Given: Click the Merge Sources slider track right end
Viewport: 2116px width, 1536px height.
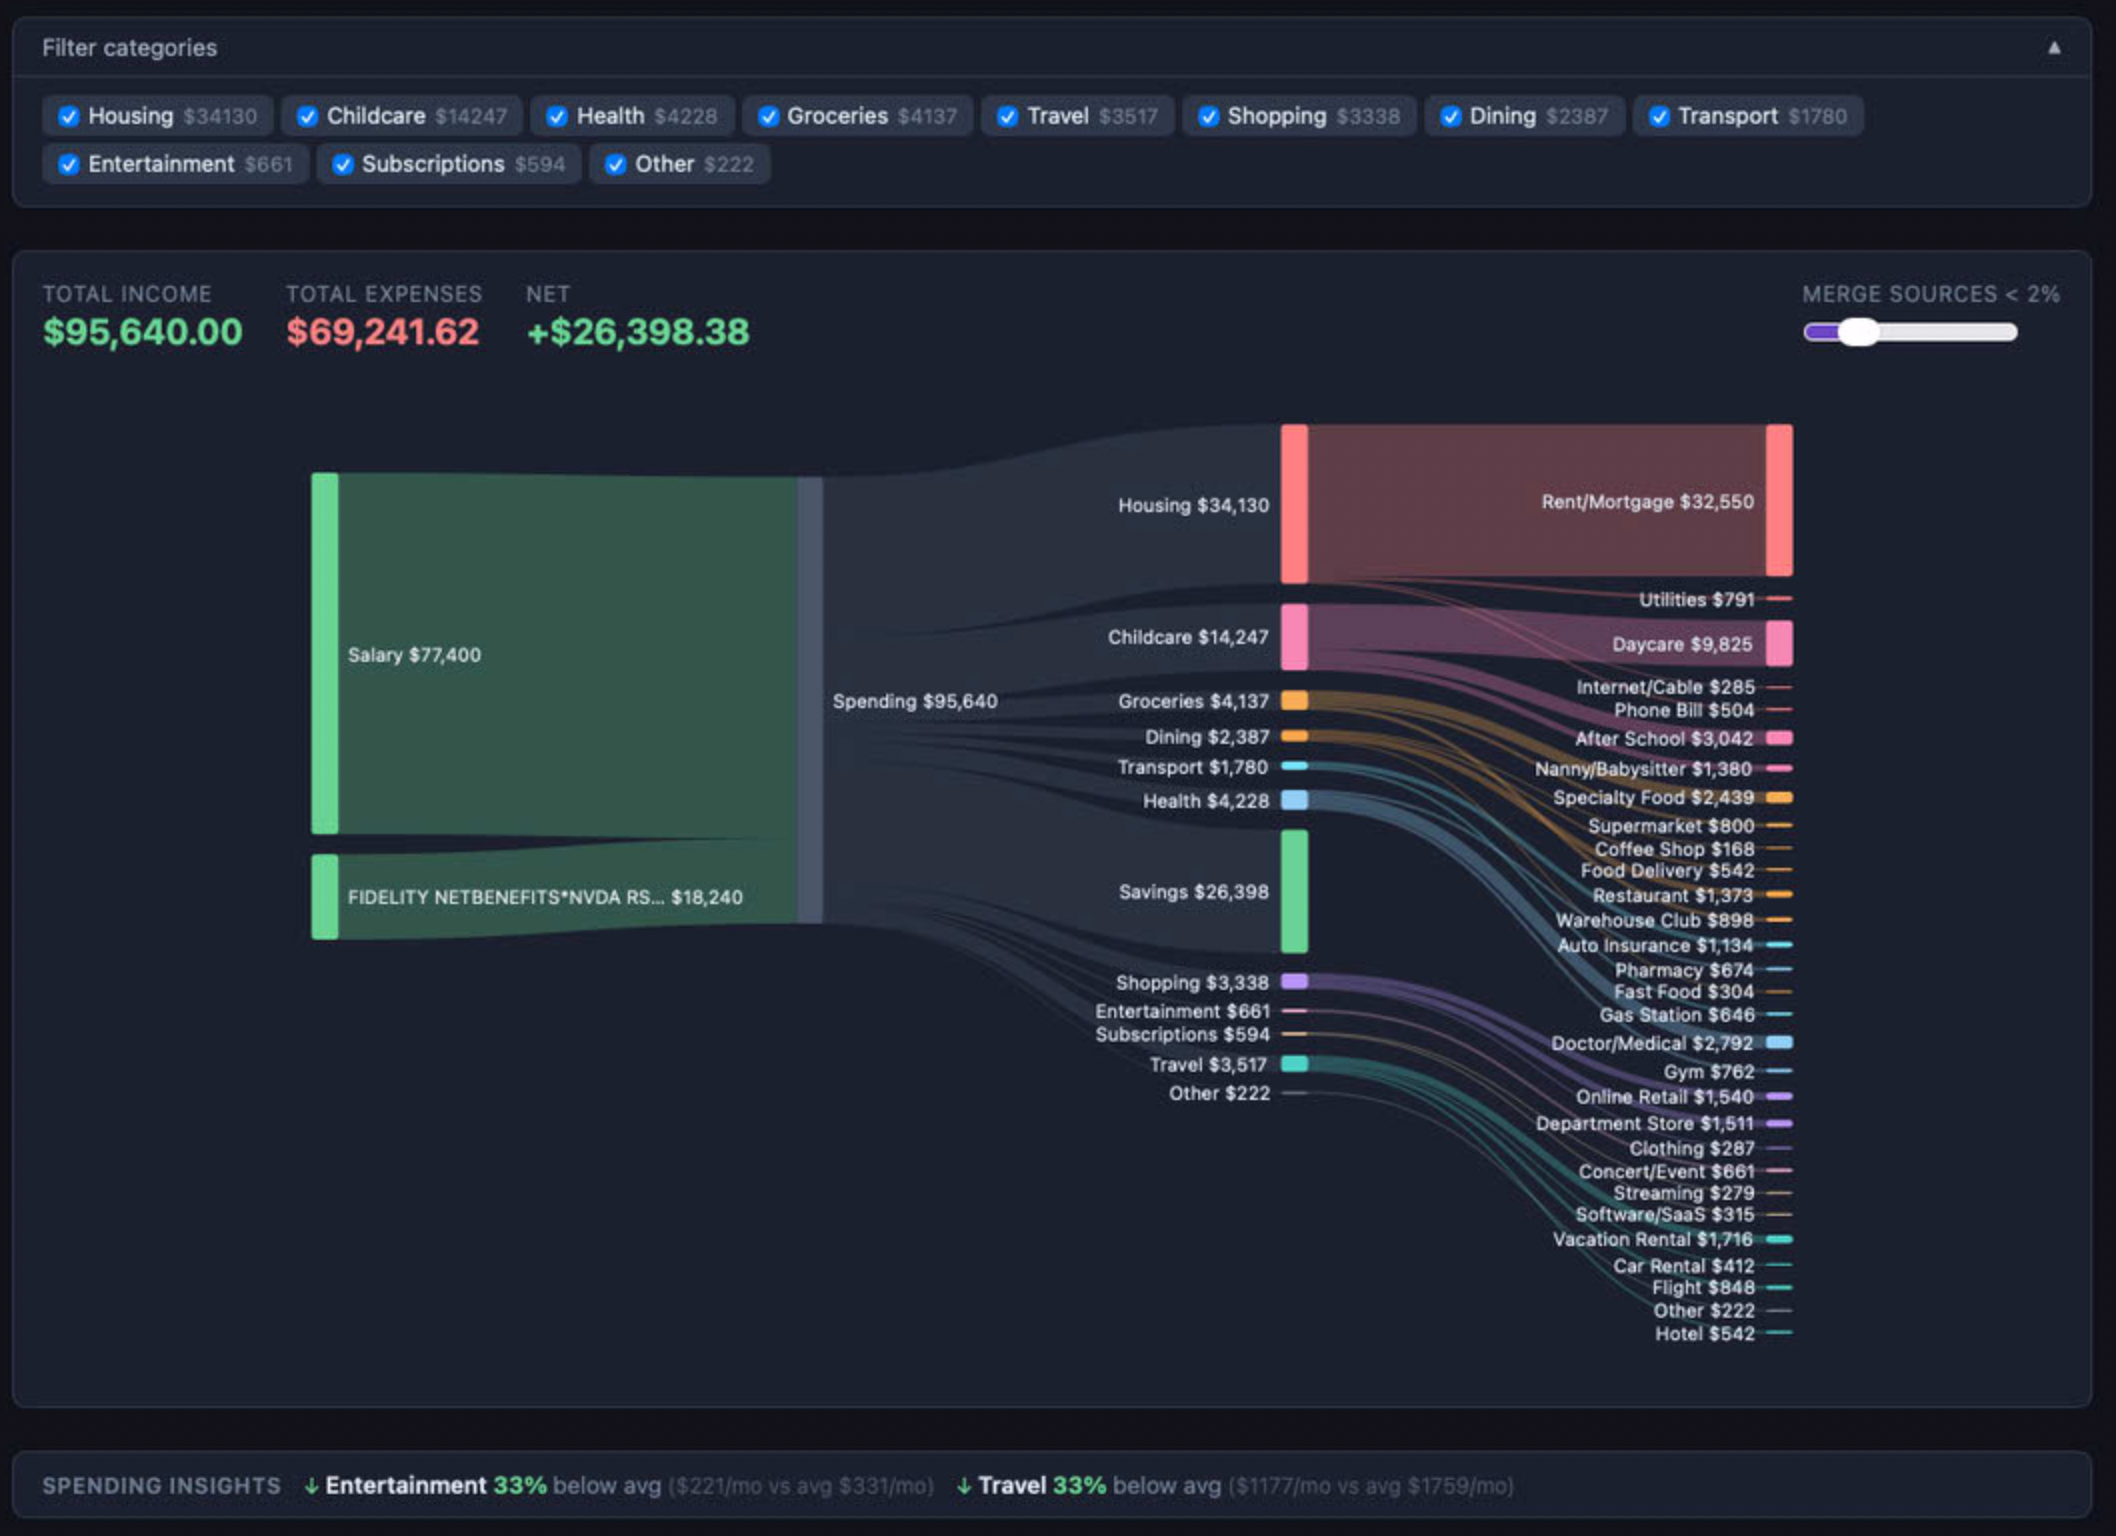Looking at the screenshot, I should click(2010, 332).
